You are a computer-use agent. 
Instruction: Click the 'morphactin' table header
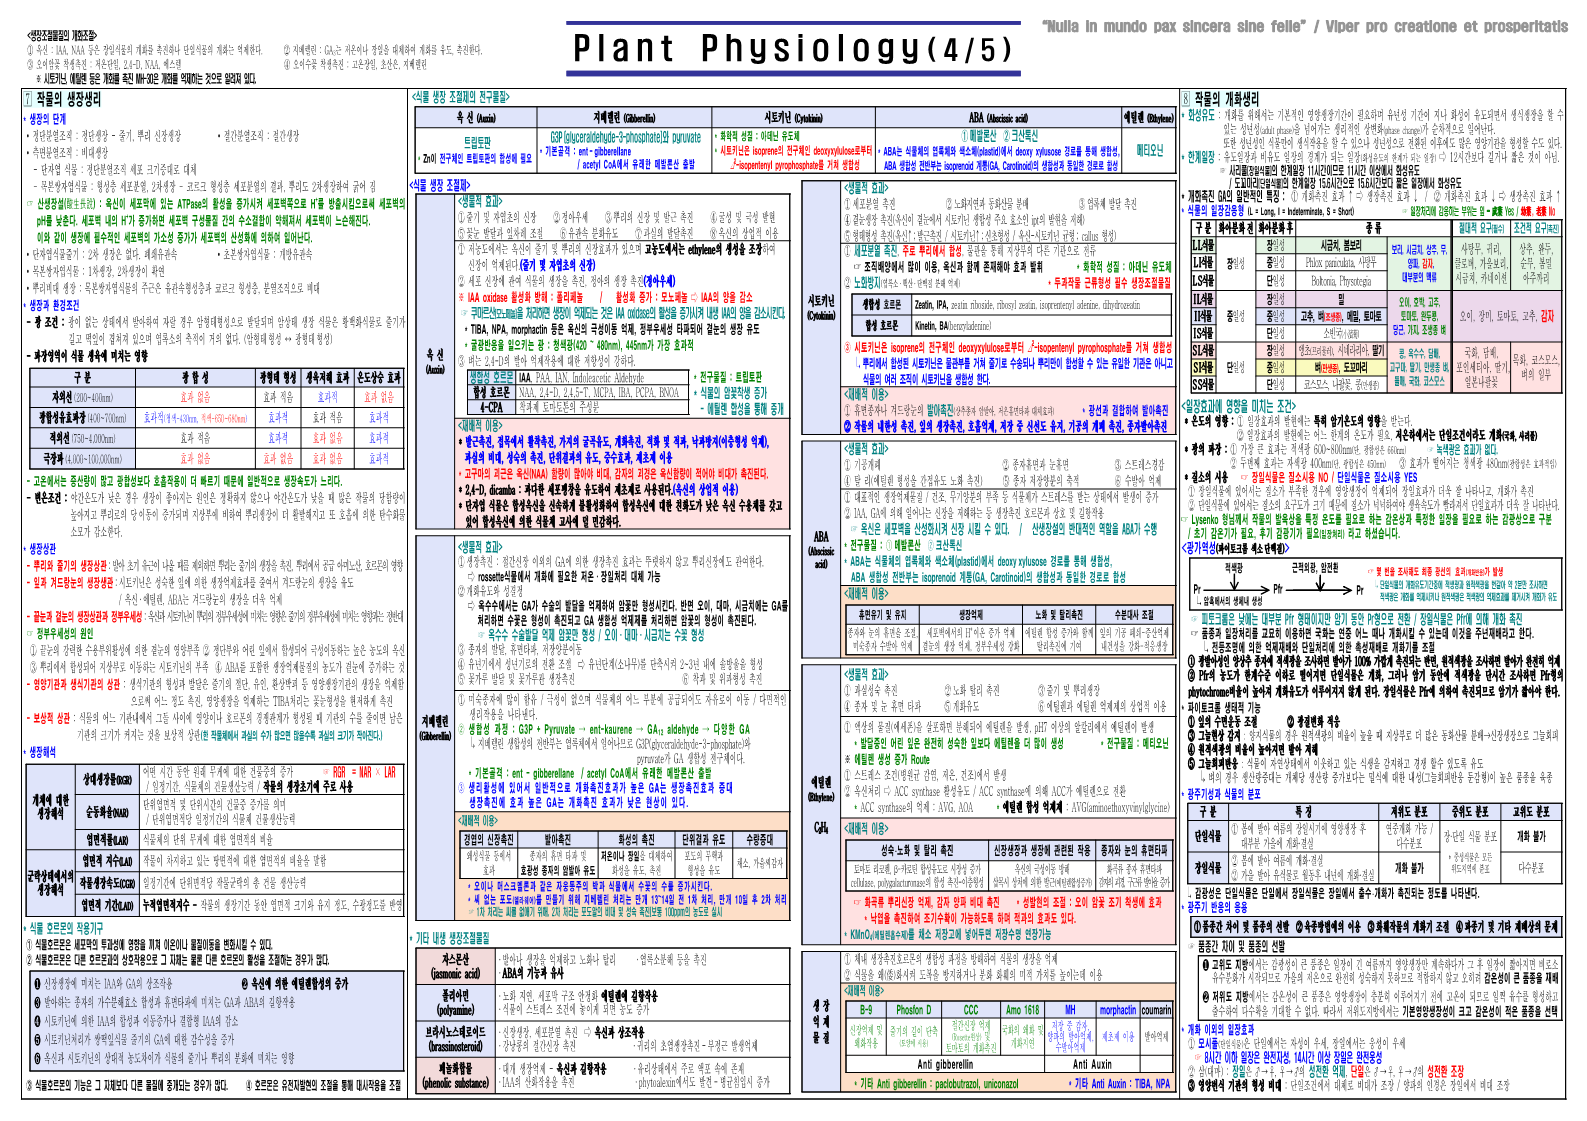coord(1118,1010)
